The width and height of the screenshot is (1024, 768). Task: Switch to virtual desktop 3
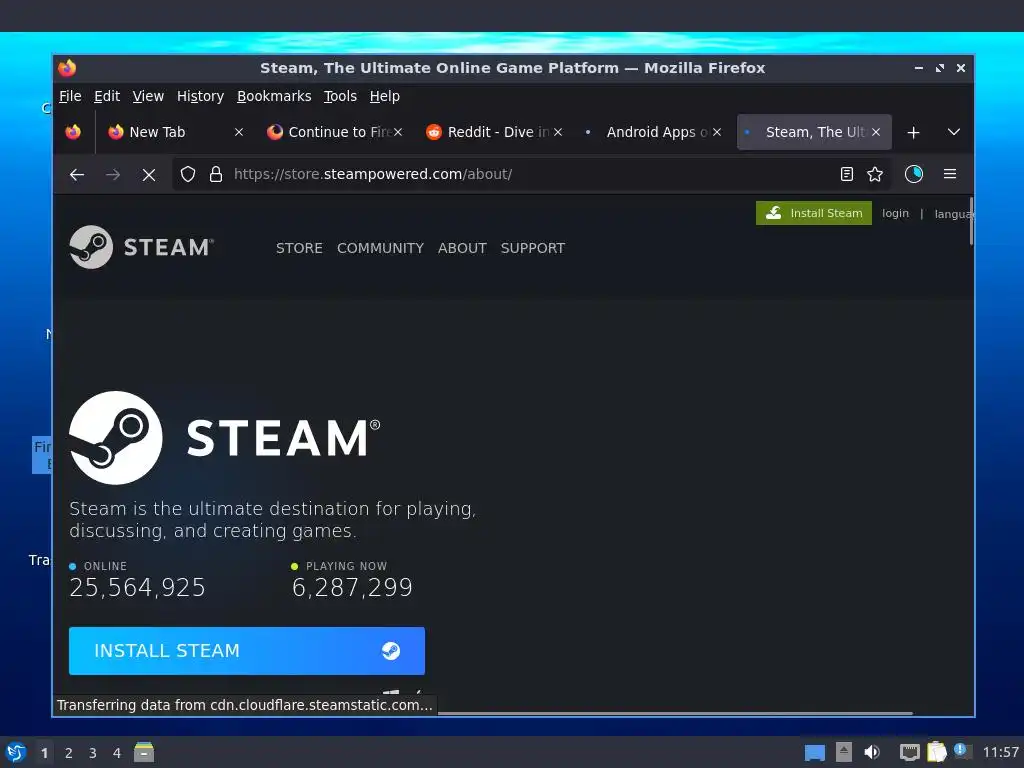[x=93, y=753]
